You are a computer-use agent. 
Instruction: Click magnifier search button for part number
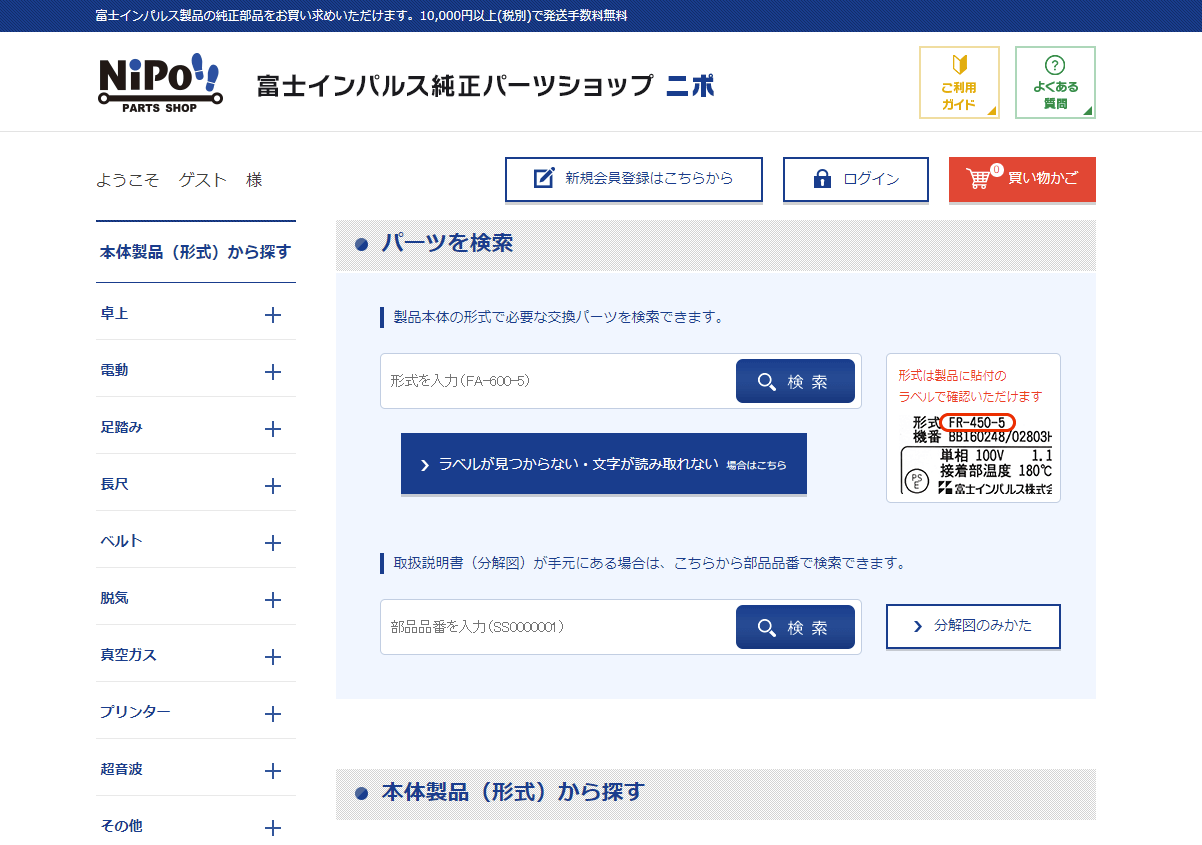click(795, 627)
